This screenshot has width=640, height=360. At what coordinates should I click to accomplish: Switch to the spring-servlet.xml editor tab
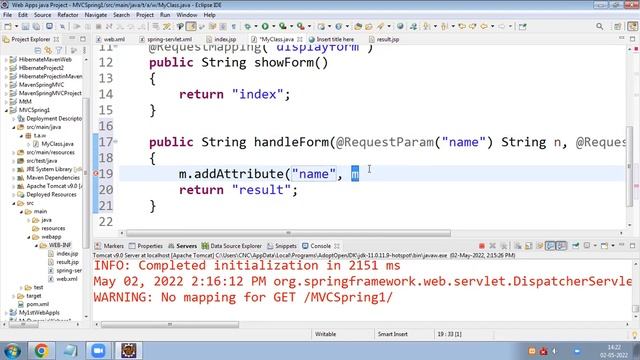click(166, 40)
